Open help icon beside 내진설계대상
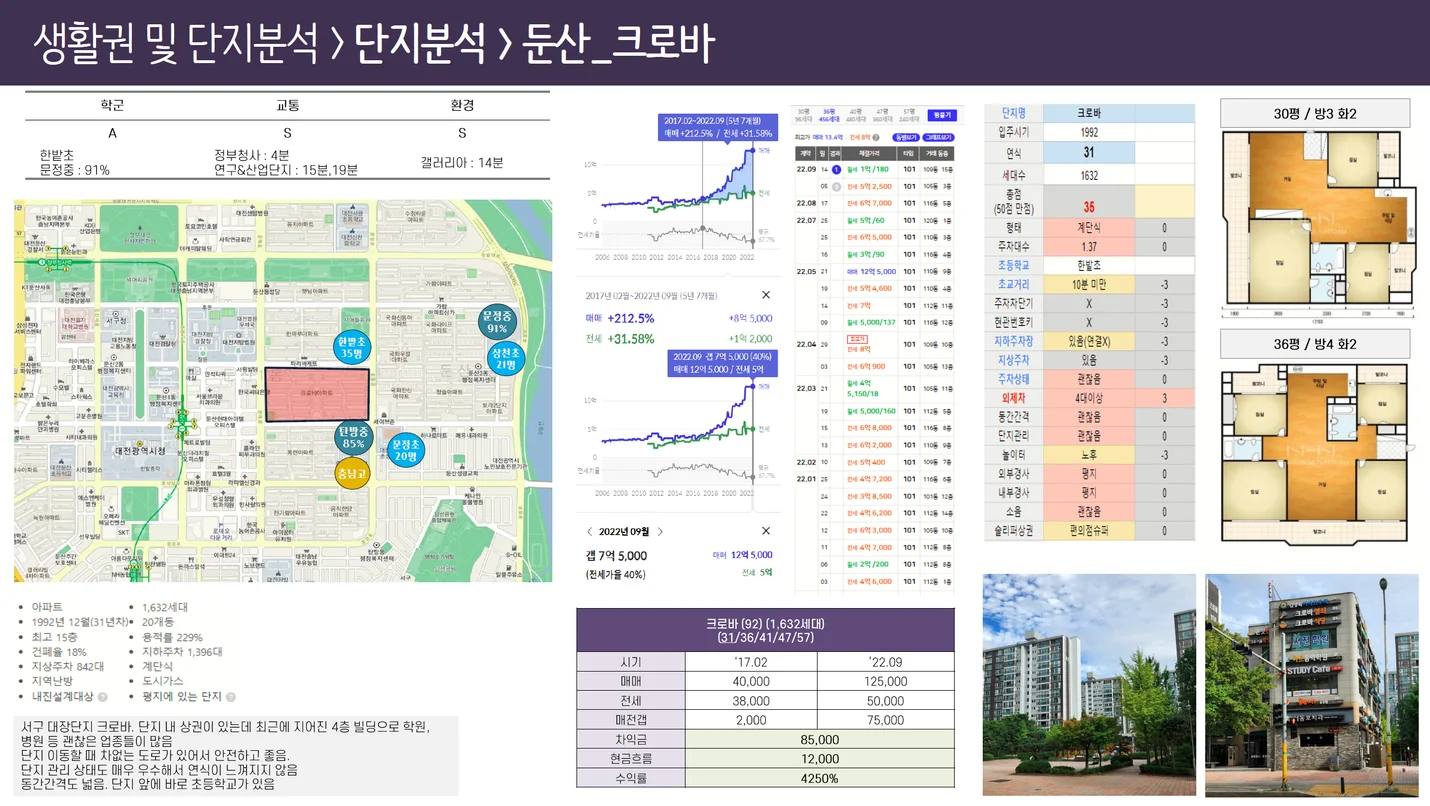This screenshot has height=806, width=1430. pyautogui.click(x=102, y=697)
